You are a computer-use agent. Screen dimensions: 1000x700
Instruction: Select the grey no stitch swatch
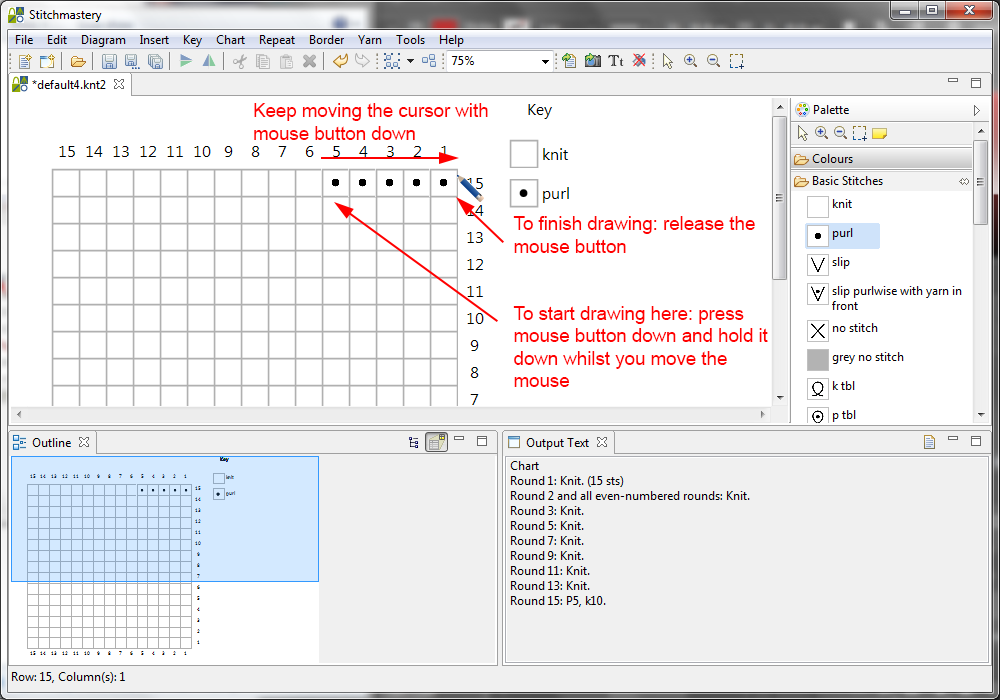(856, 358)
